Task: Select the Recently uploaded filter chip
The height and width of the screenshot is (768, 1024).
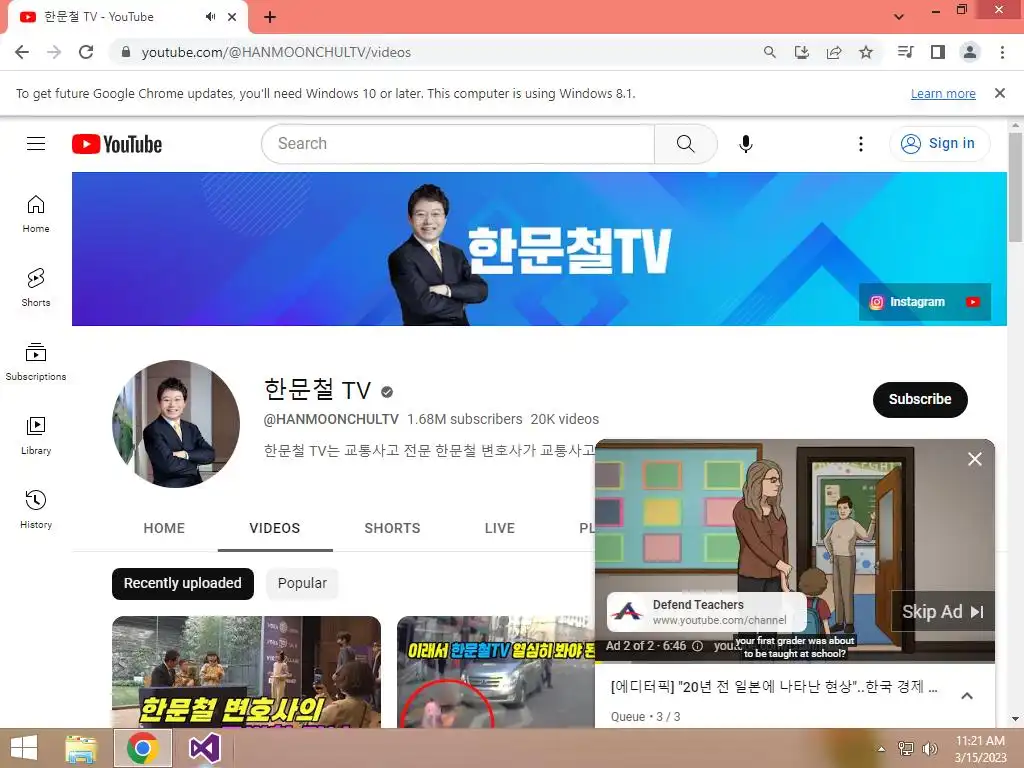Action: 183,583
